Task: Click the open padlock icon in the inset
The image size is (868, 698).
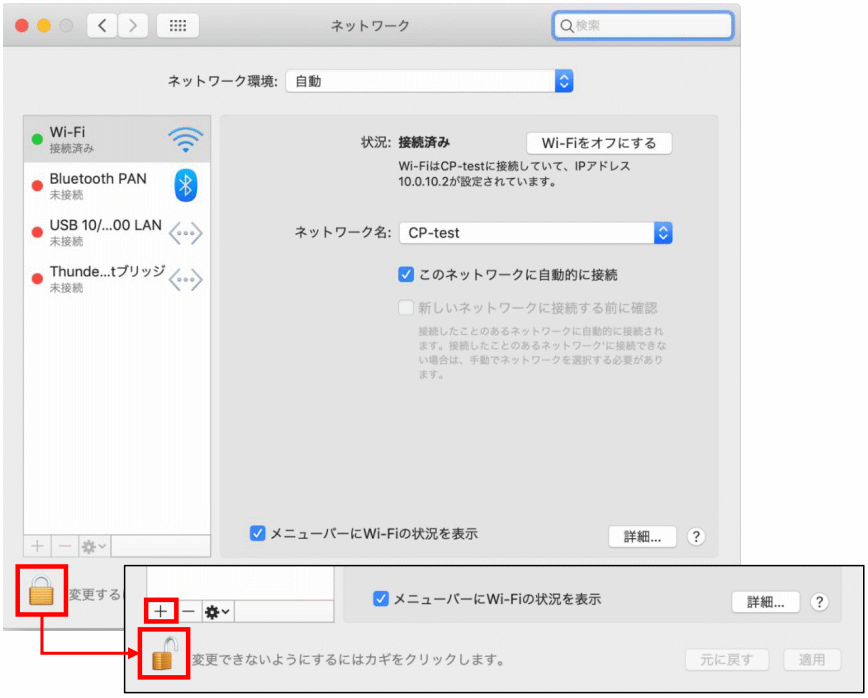Action: (x=162, y=655)
